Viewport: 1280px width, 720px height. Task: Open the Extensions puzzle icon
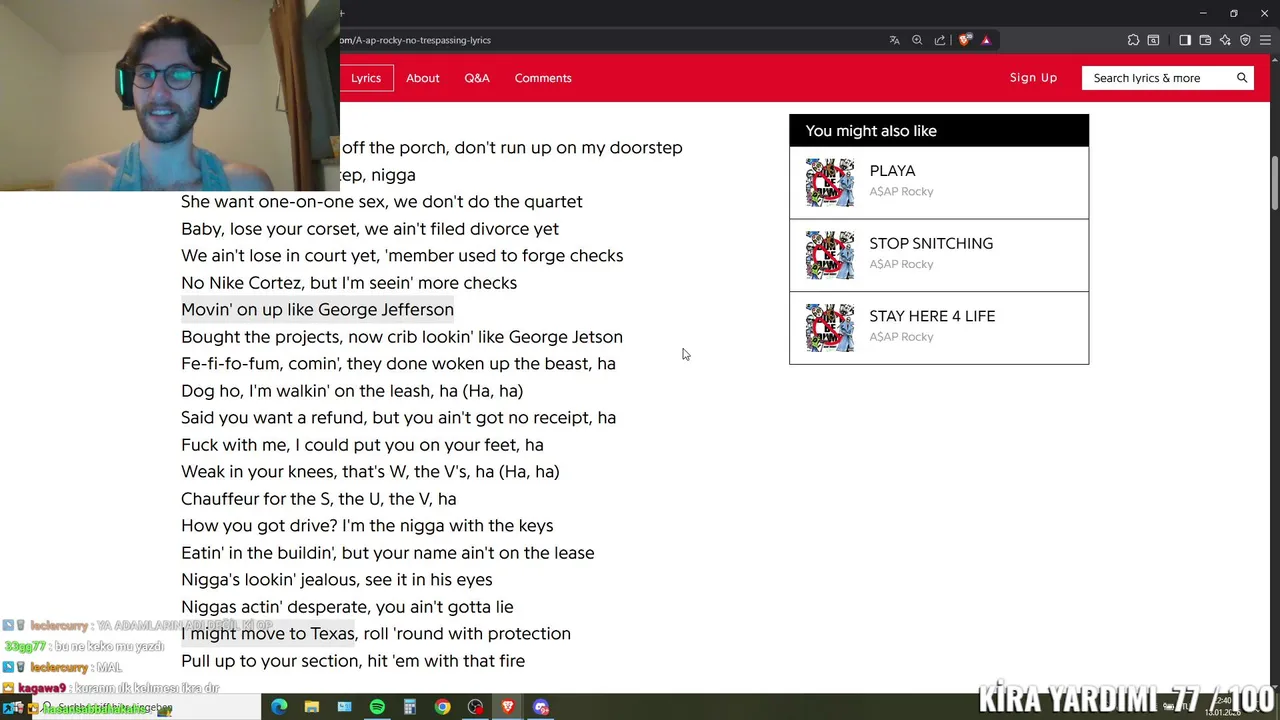tap(1133, 40)
